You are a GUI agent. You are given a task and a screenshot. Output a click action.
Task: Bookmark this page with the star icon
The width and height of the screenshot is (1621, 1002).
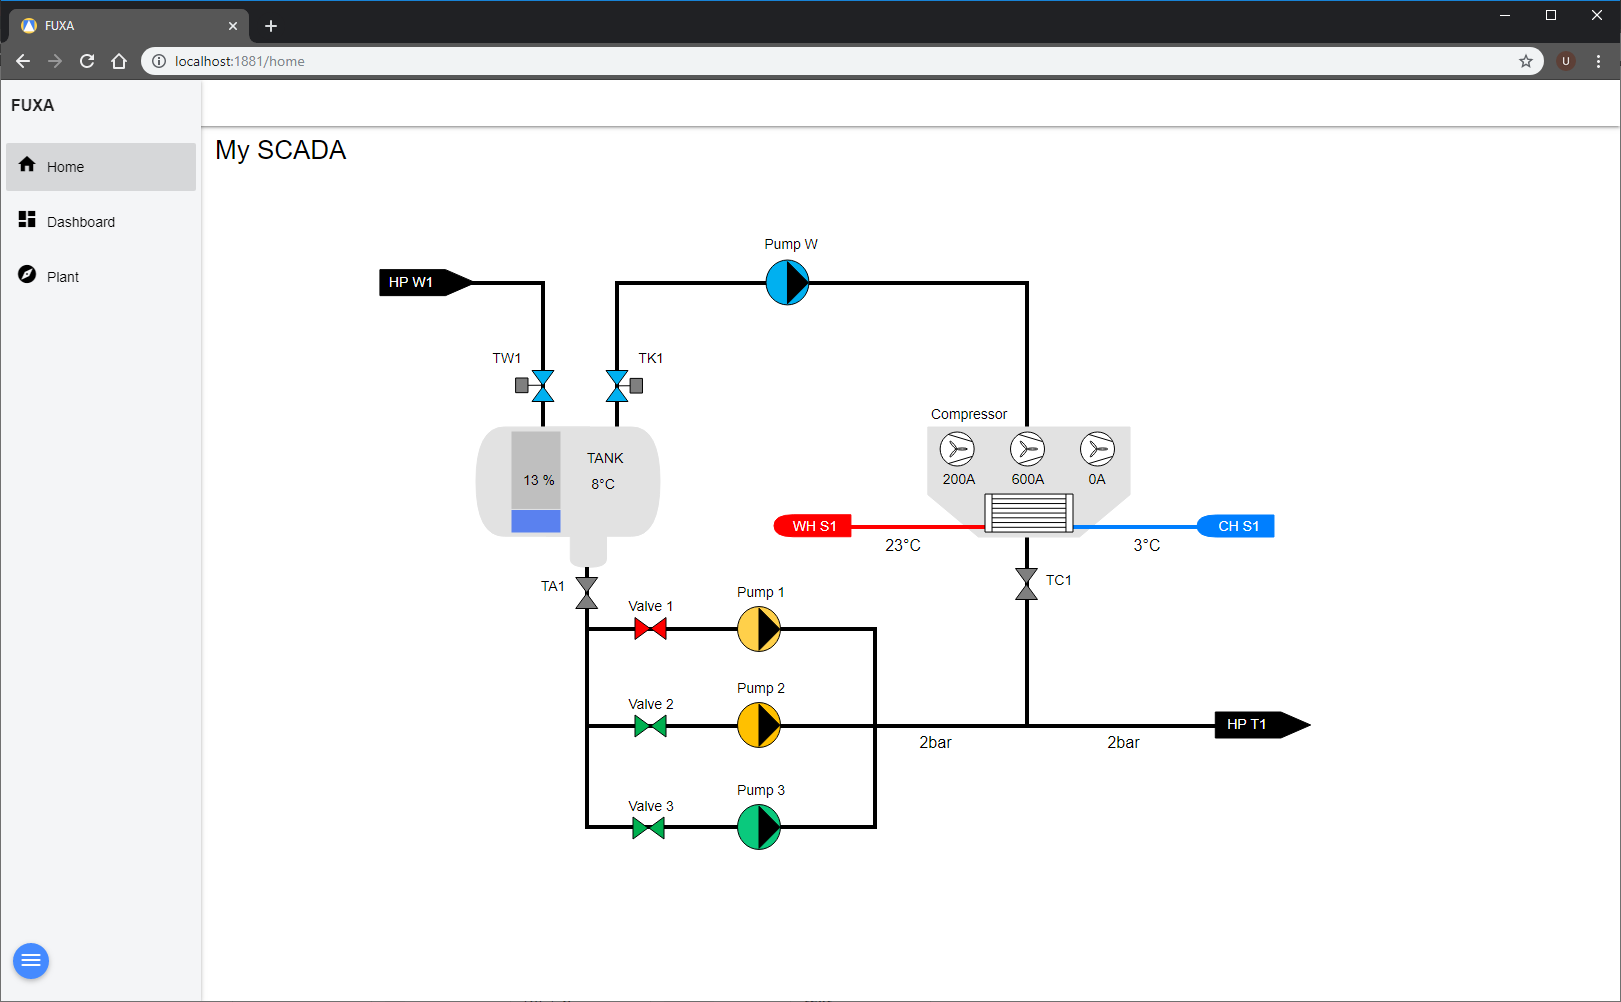1525,61
